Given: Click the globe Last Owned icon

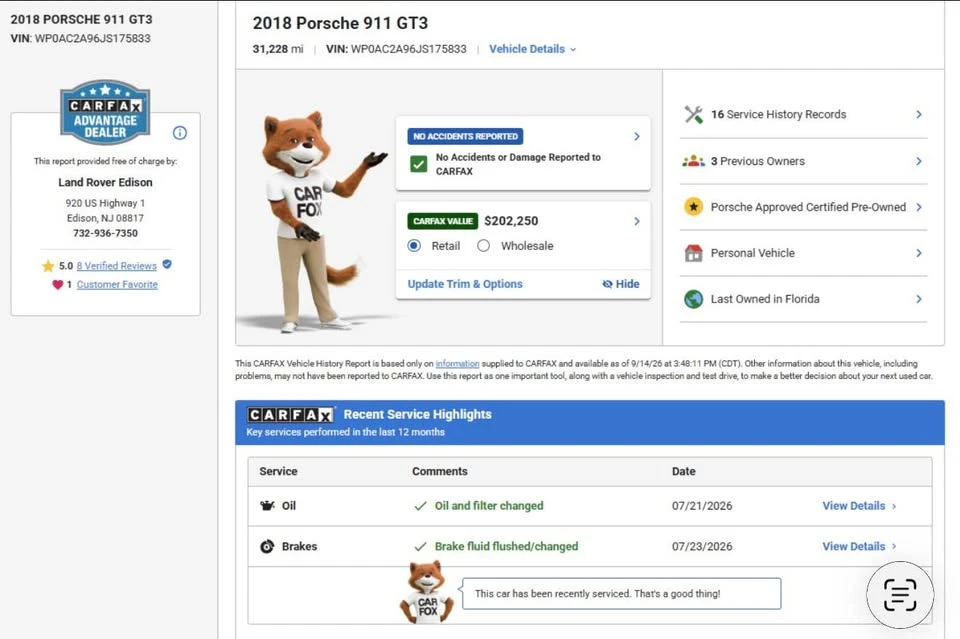Looking at the screenshot, I should tap(694, 299).
